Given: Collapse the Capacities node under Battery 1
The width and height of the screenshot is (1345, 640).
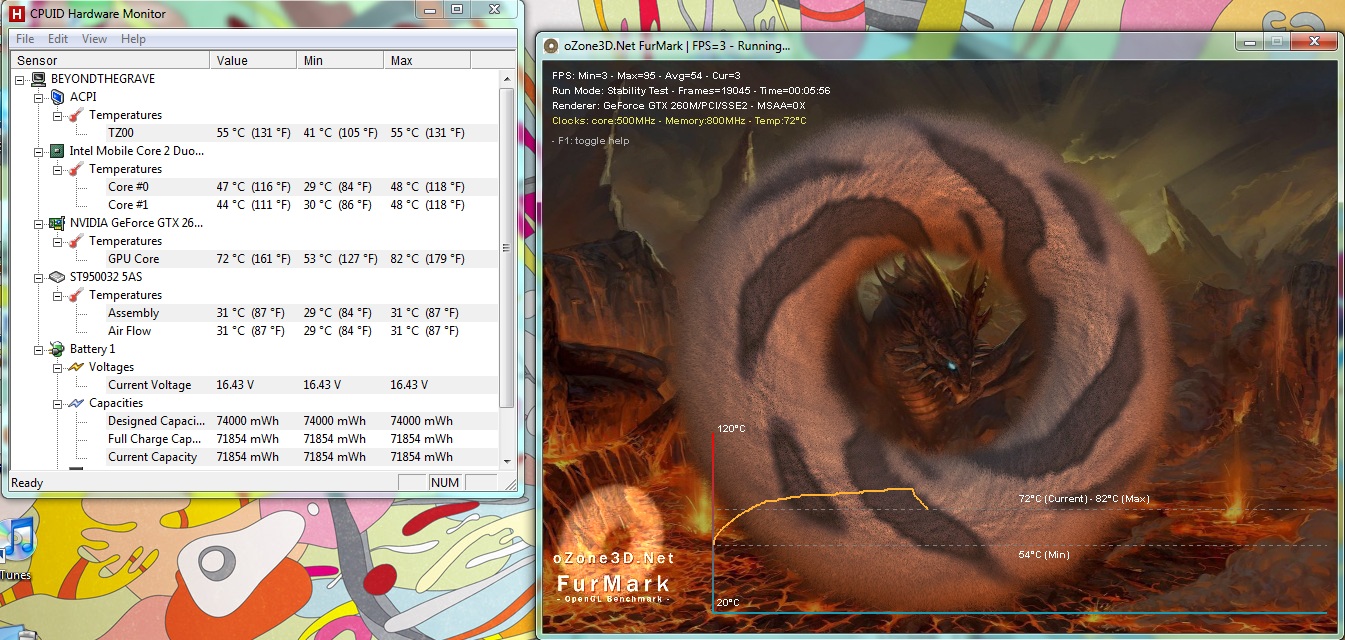Looking at the screenshot, I should point(58,403).
